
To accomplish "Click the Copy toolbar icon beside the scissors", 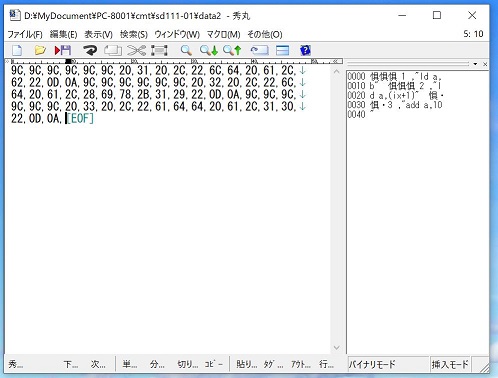I will pyautogui.click(x=113, y=50).
